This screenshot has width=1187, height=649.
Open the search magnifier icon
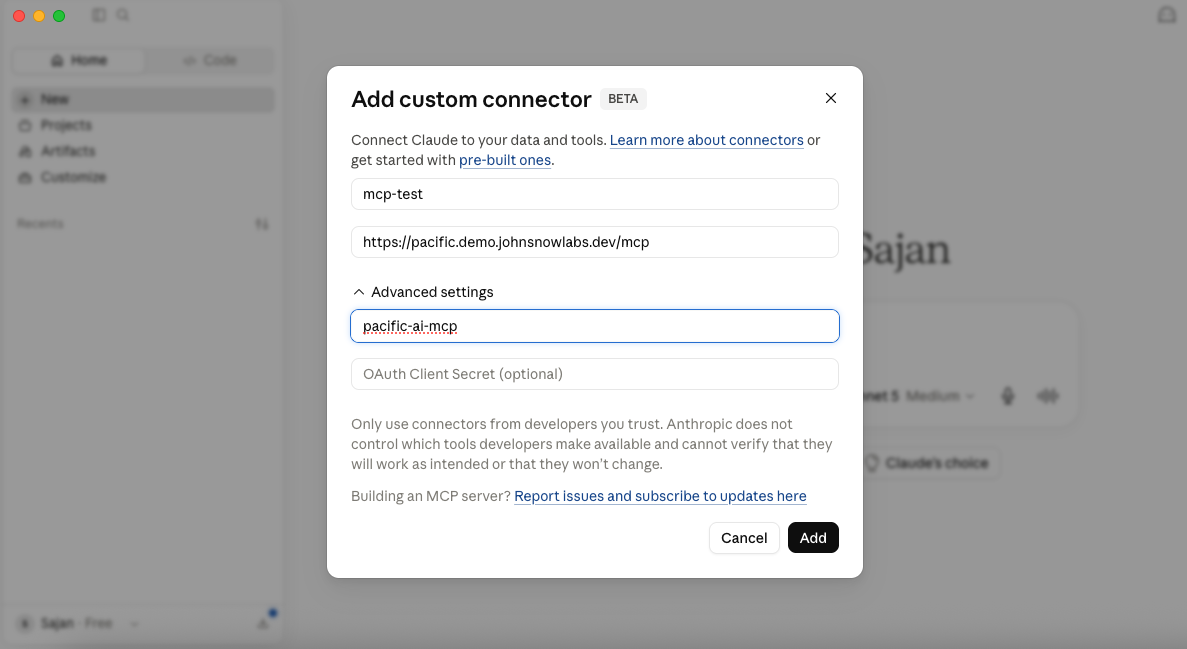coord(123,15)
